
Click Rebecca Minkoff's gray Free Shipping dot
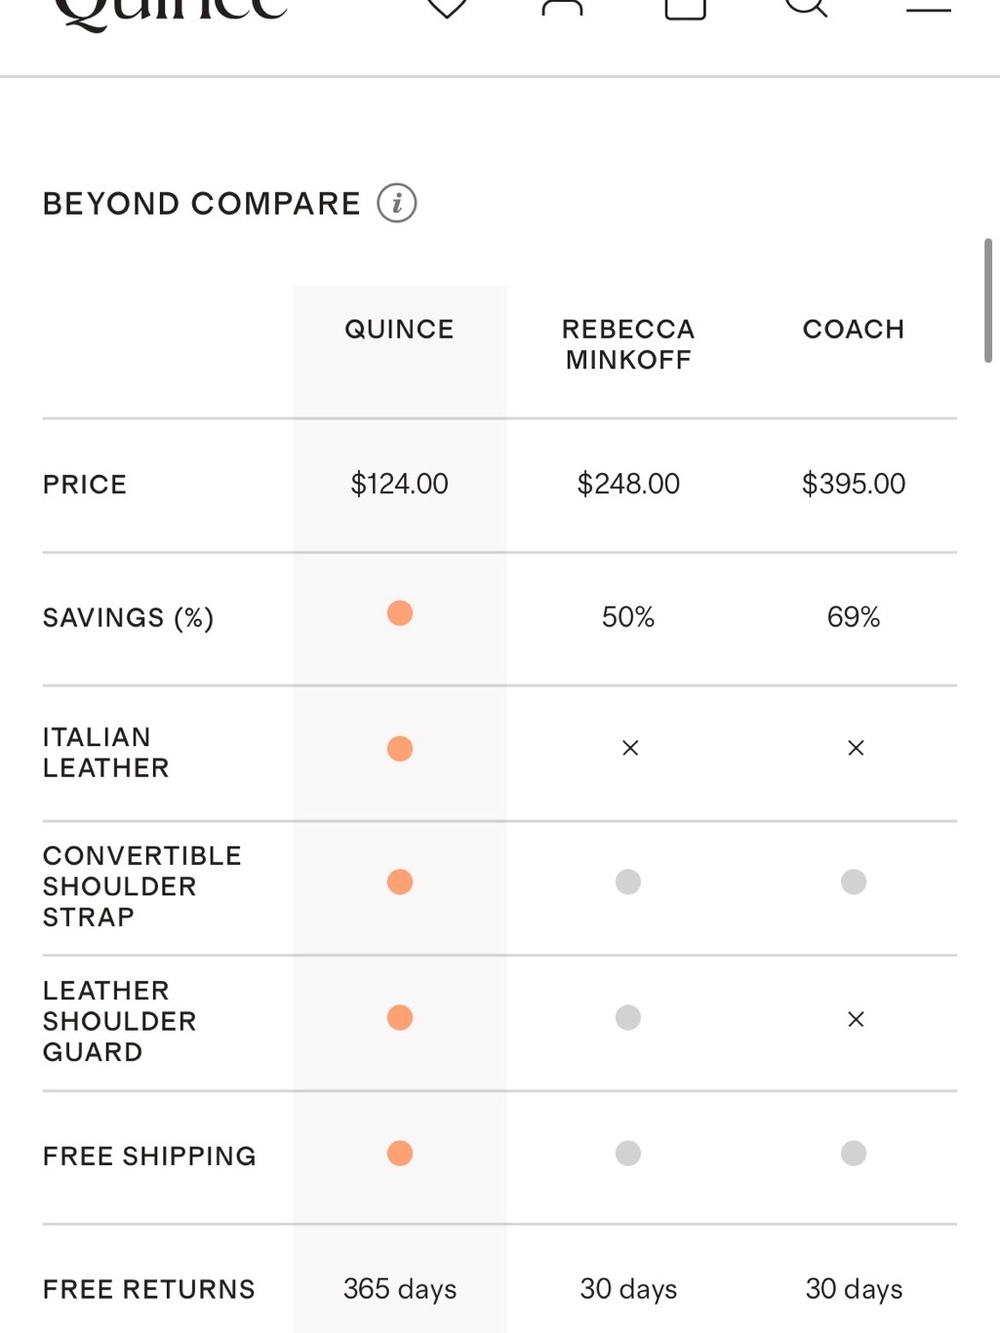pos(628,1153)
